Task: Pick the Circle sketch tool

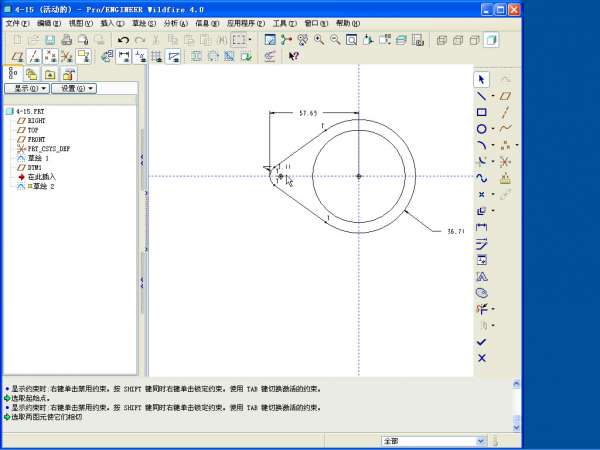Action: (x=481, y=129)
